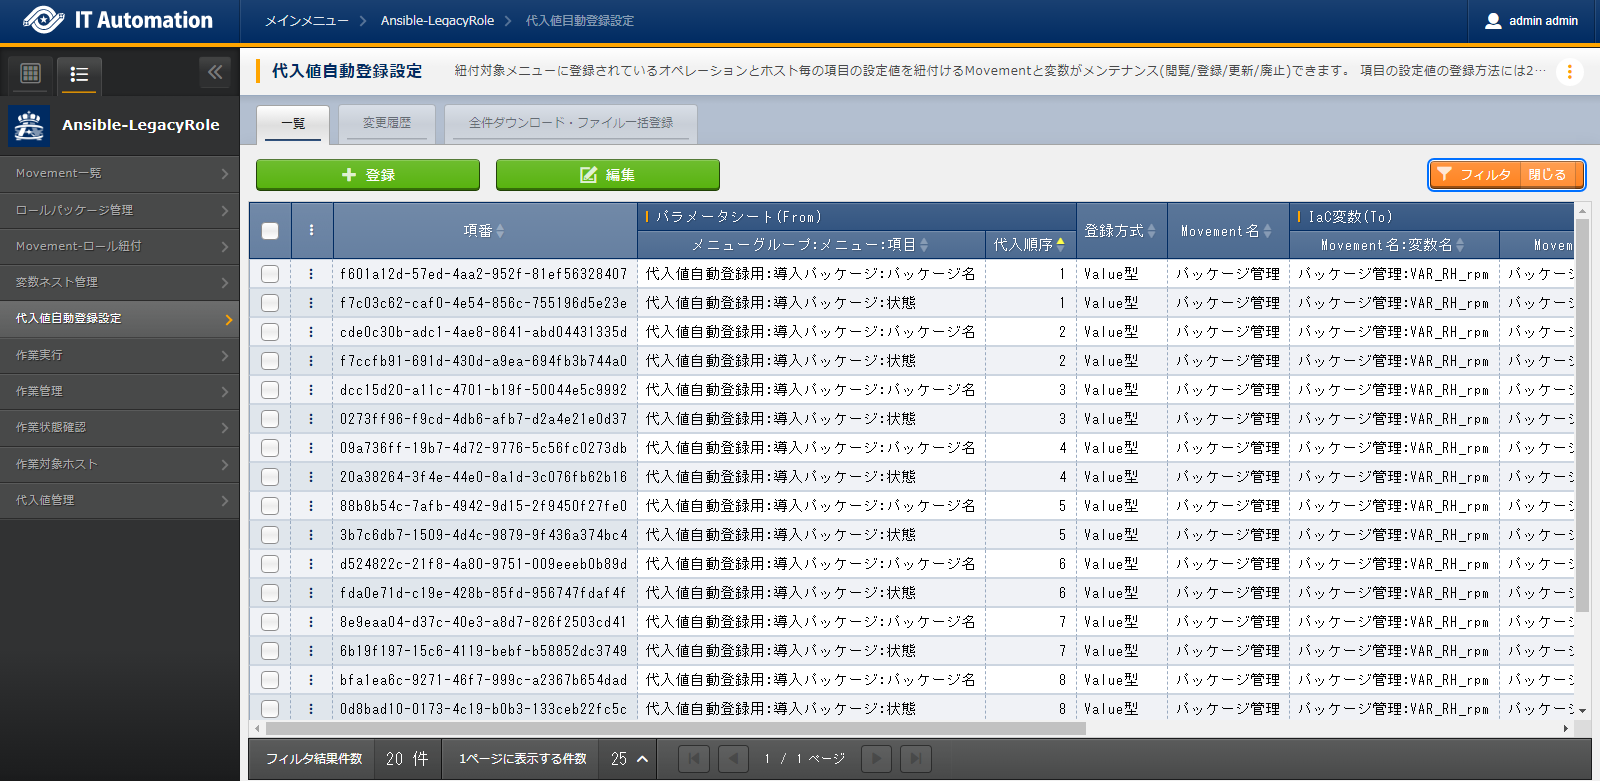This screenshot has height=781, width=1600.
Task: Switch to the 変更履歴 tab
Action: (x=386, y=123)
